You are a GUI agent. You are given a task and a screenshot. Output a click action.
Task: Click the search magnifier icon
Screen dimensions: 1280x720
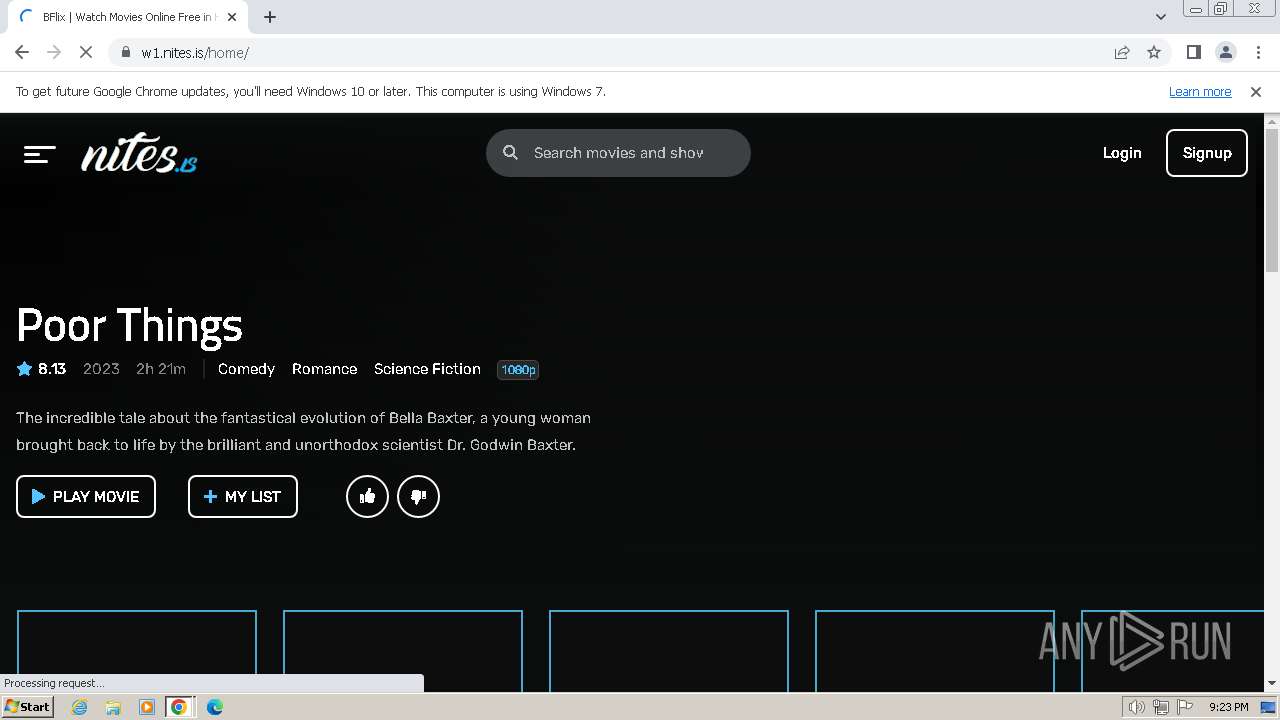[510, 153]
